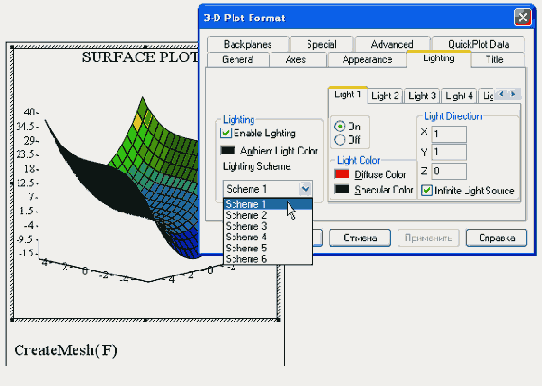Open the QuickPlot Data tab
This screenshot has width=542, height=386.
[x=478, y=44]
